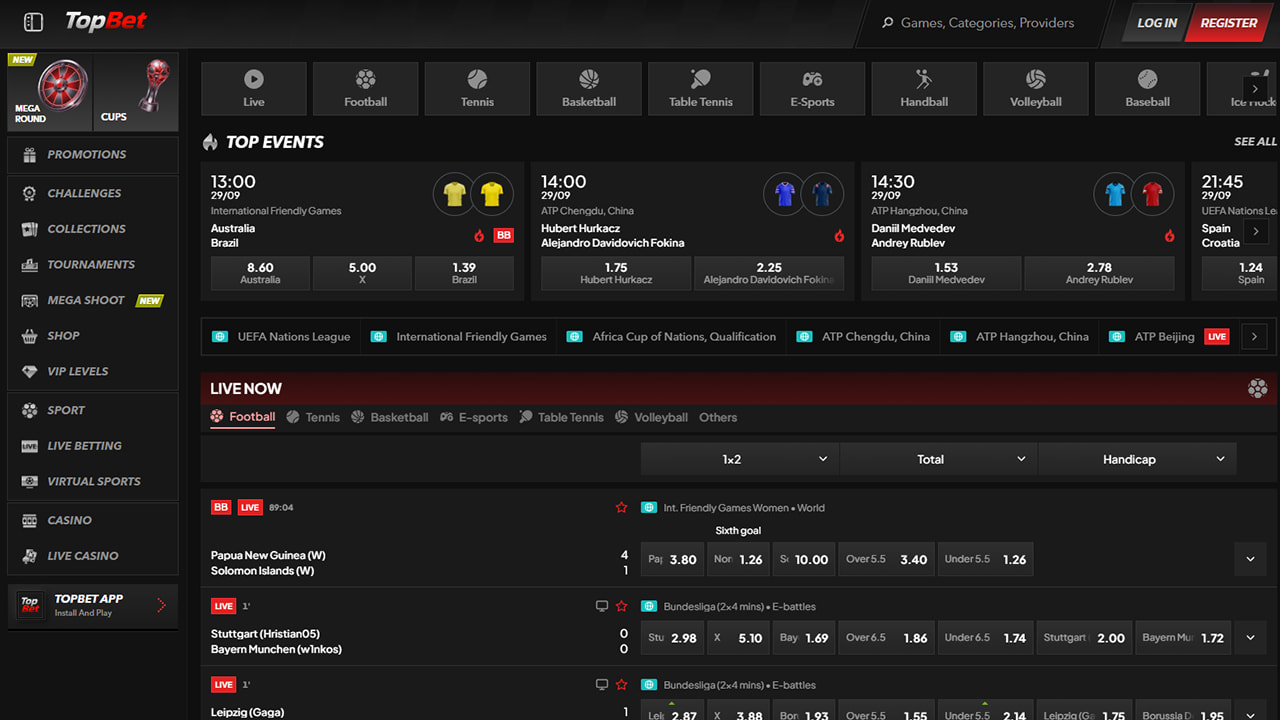
Task: Switch Live Now to Basketball tab
Action: [390, 417]
